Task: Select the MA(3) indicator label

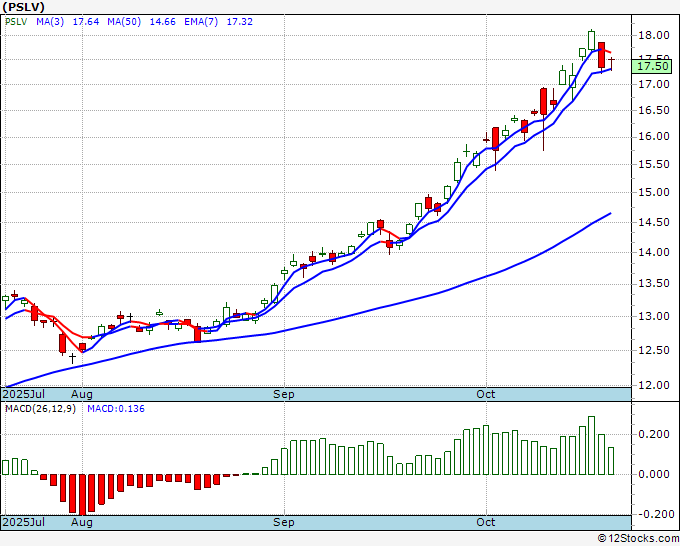Action: (x=50, y=22)
